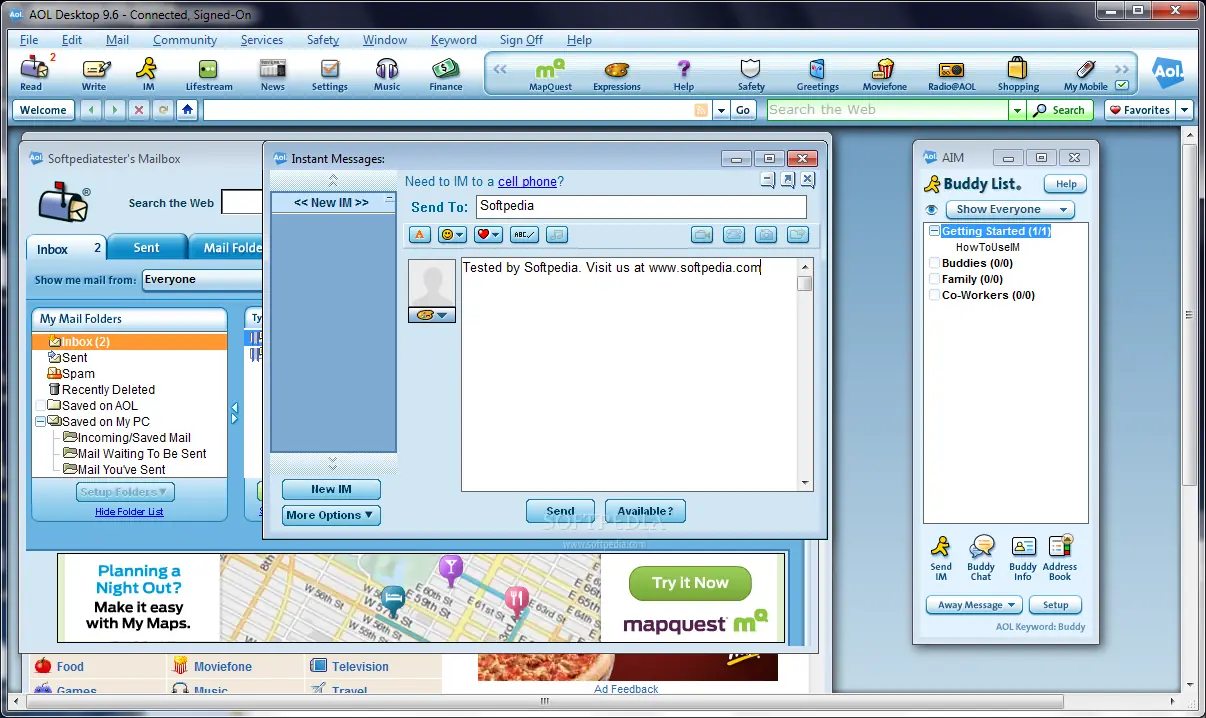Click the Hide Folder List link
This screenshot has width=1206, height=718.
[129, 512]
